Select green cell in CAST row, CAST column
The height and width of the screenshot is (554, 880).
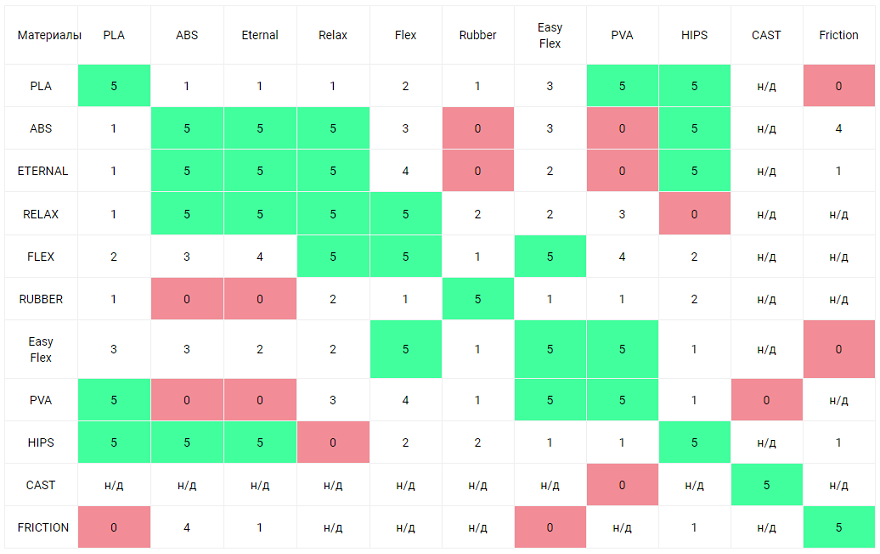[x=766, y=485]
